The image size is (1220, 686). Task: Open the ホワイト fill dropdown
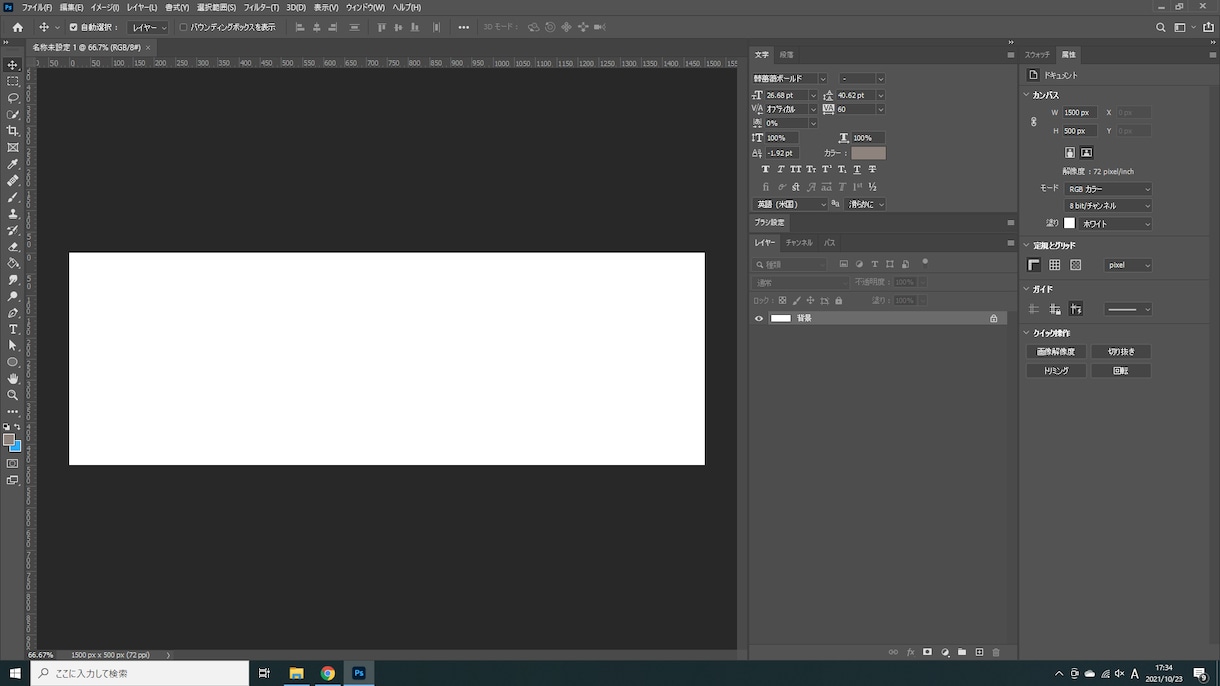point(1116,224)
